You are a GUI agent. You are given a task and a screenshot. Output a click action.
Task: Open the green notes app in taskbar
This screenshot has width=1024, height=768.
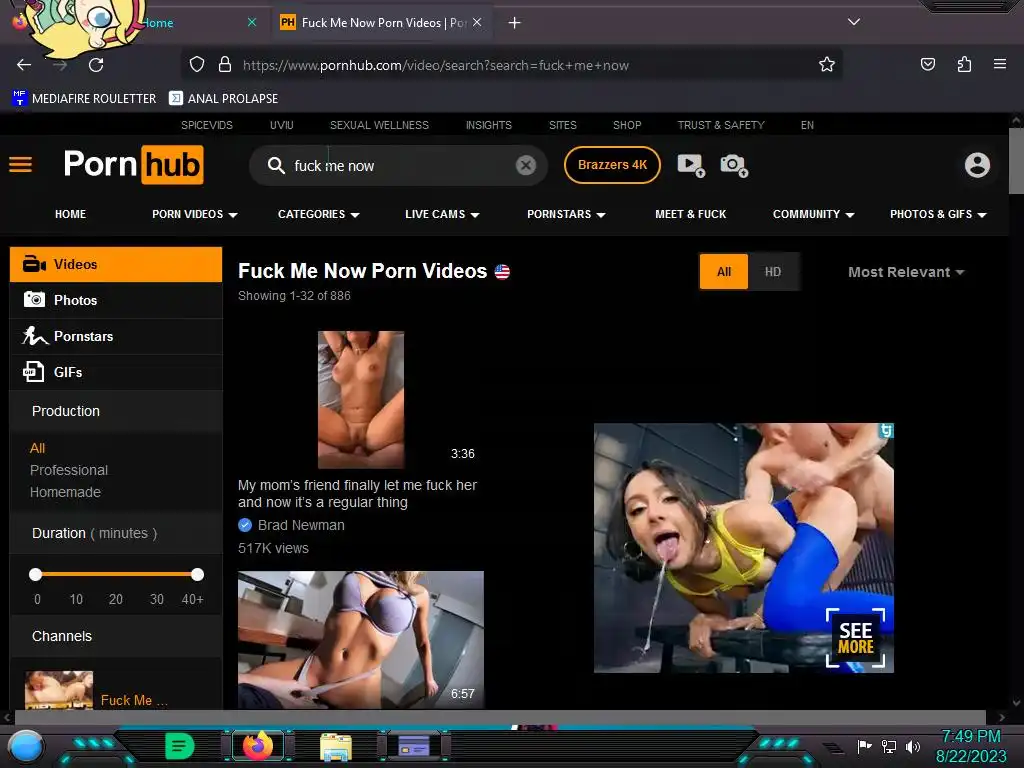pyautogui.click(x=180, y=746)
